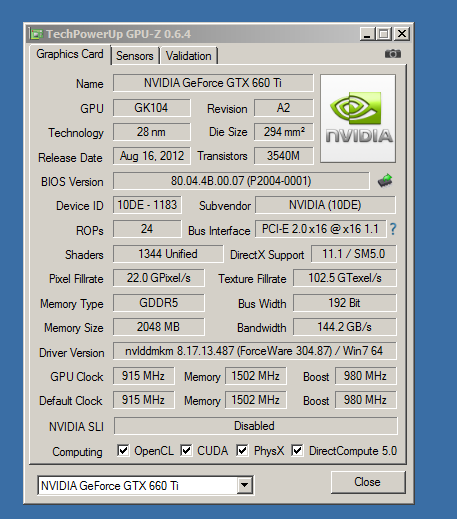Click the Default Clock row Boost 980 MHz field

point(366,400)
